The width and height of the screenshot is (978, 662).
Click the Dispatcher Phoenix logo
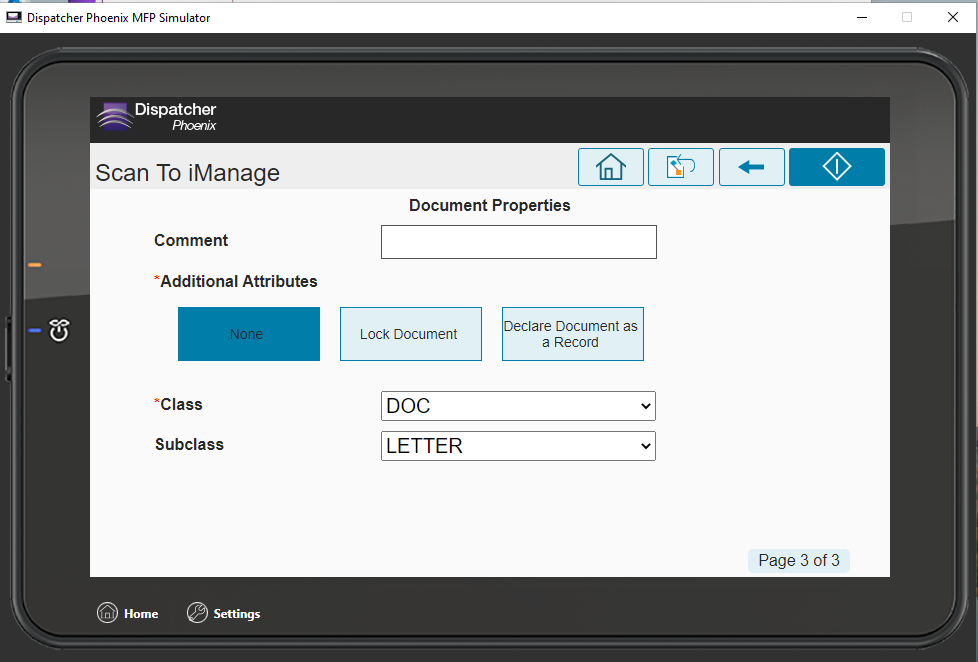(156, 117)
